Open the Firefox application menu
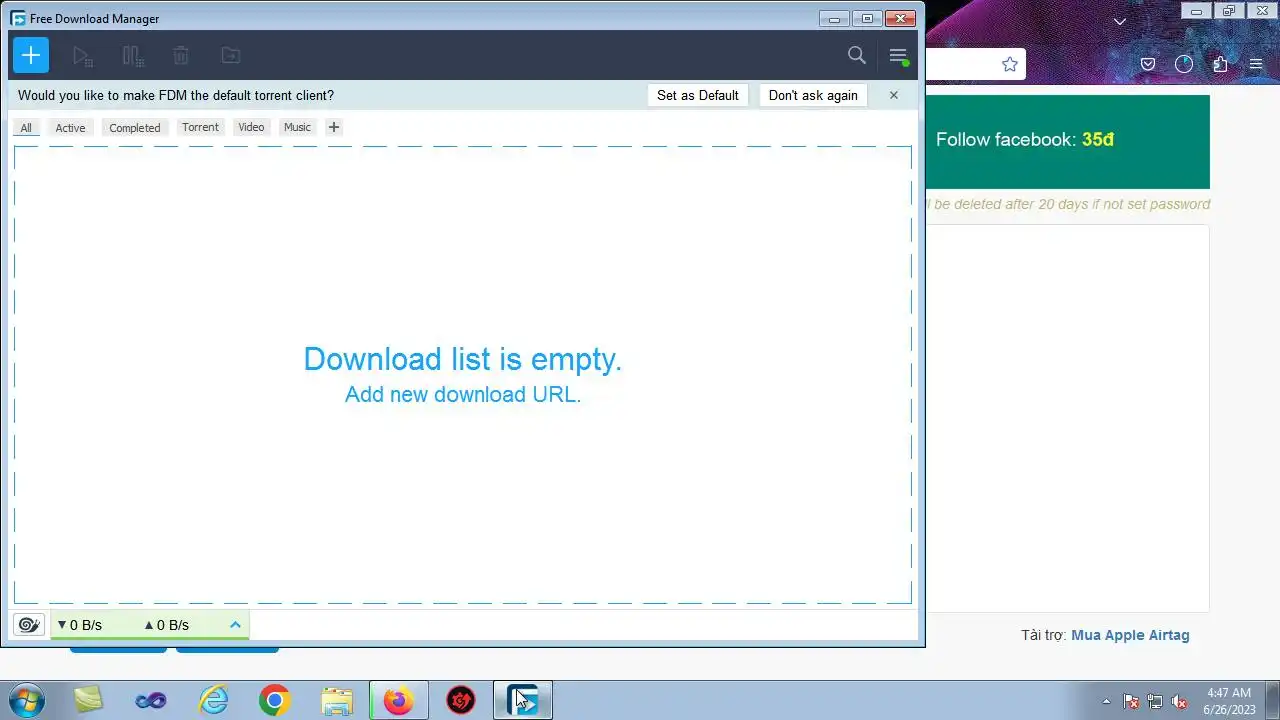This screenshot has height=720, width=1280. click(1256, 64)
